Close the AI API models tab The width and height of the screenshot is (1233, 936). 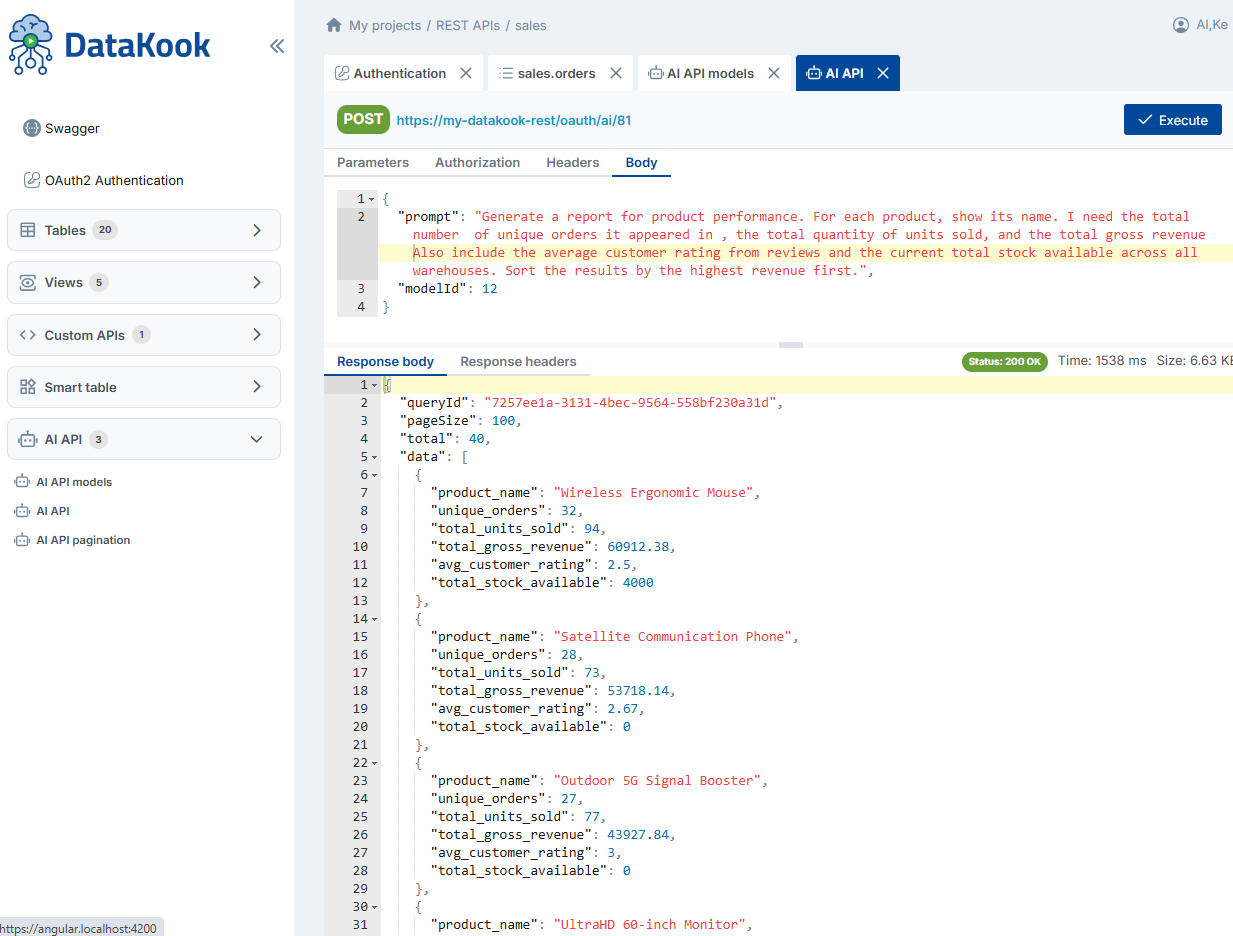tap(773, 73)
